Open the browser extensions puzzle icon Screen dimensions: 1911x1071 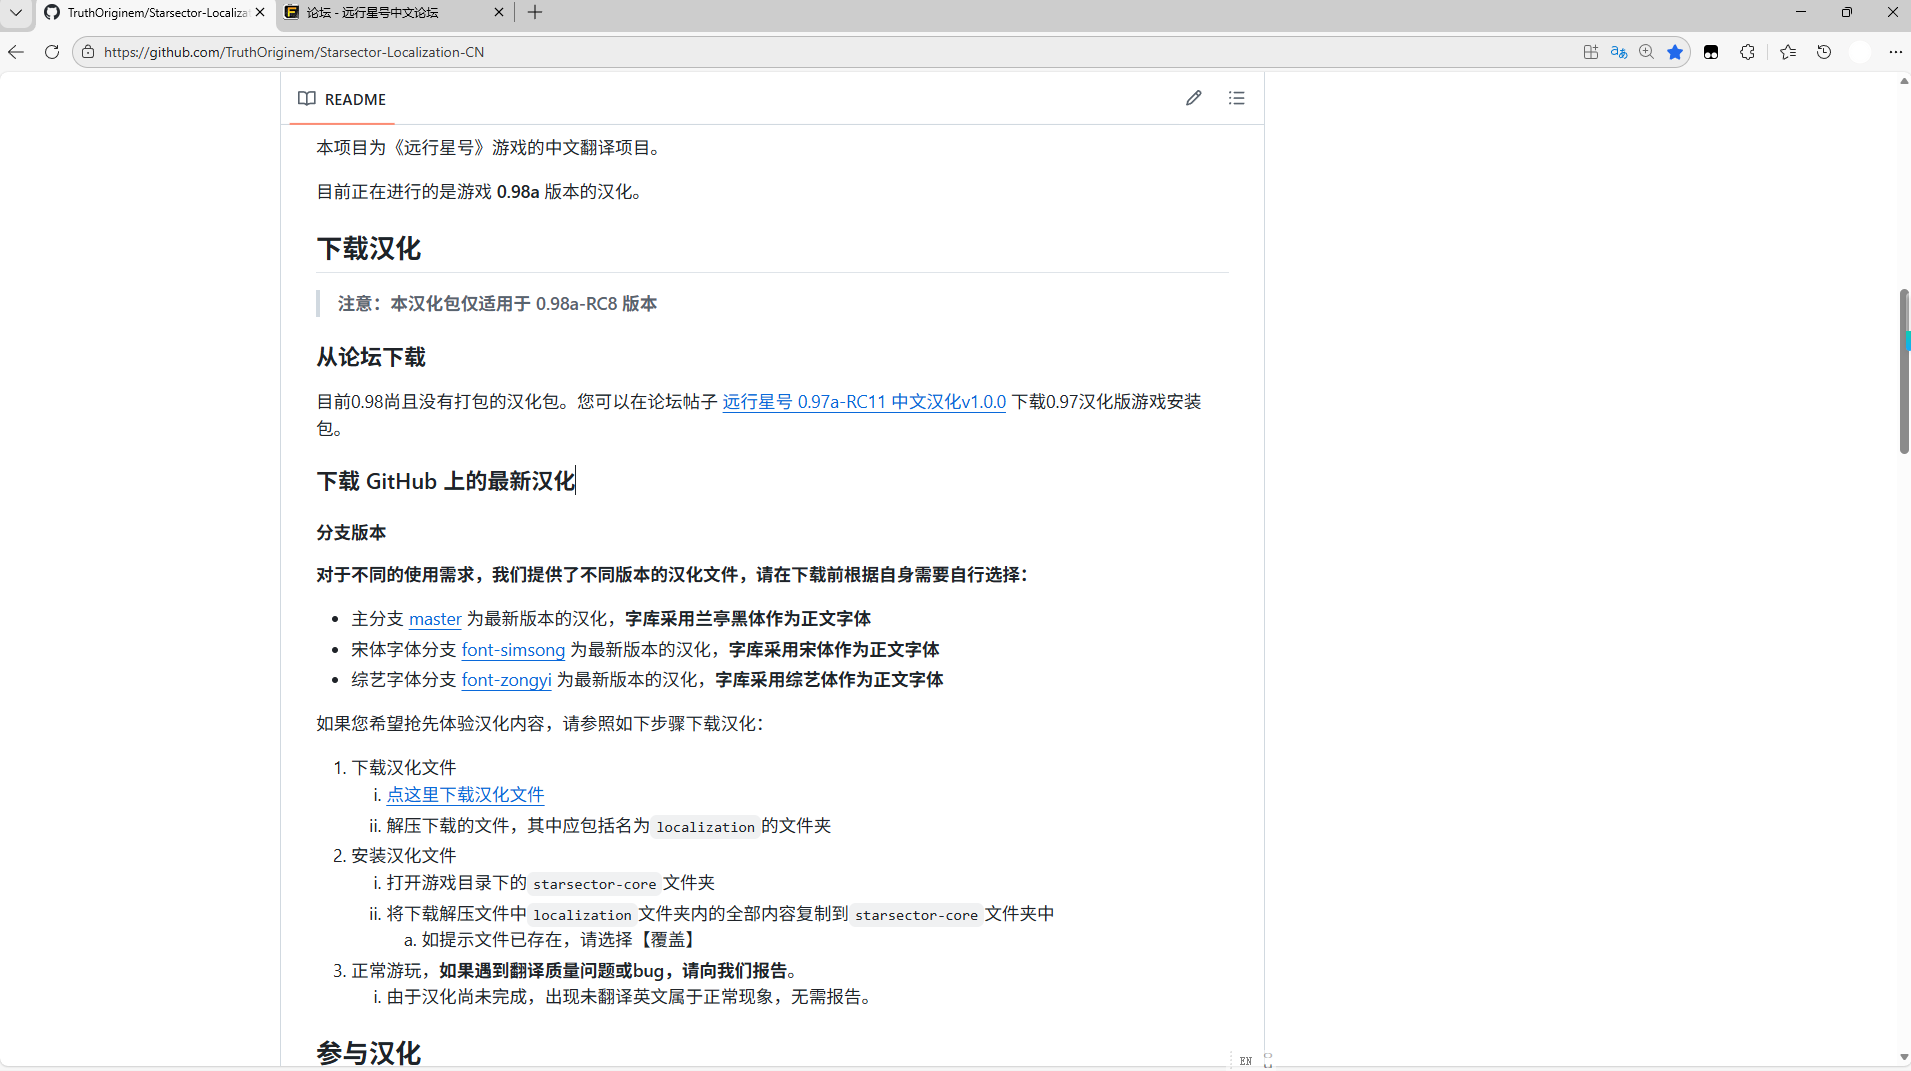coord(1747,52)
